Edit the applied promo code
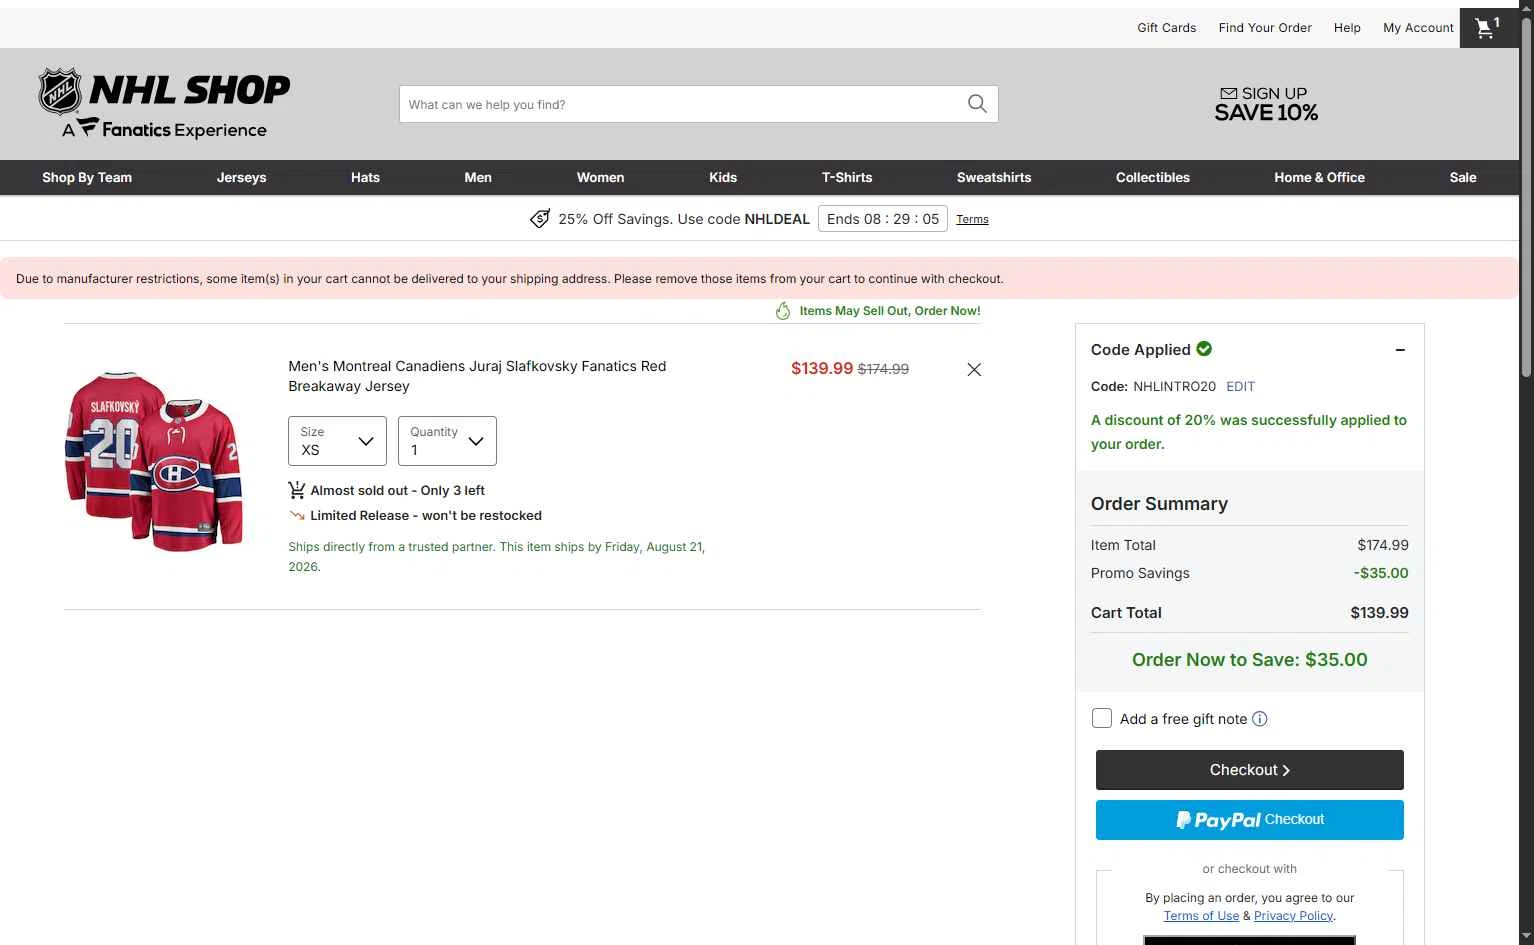This screenshot has height=945, width=1534. tap(1240, 386)
